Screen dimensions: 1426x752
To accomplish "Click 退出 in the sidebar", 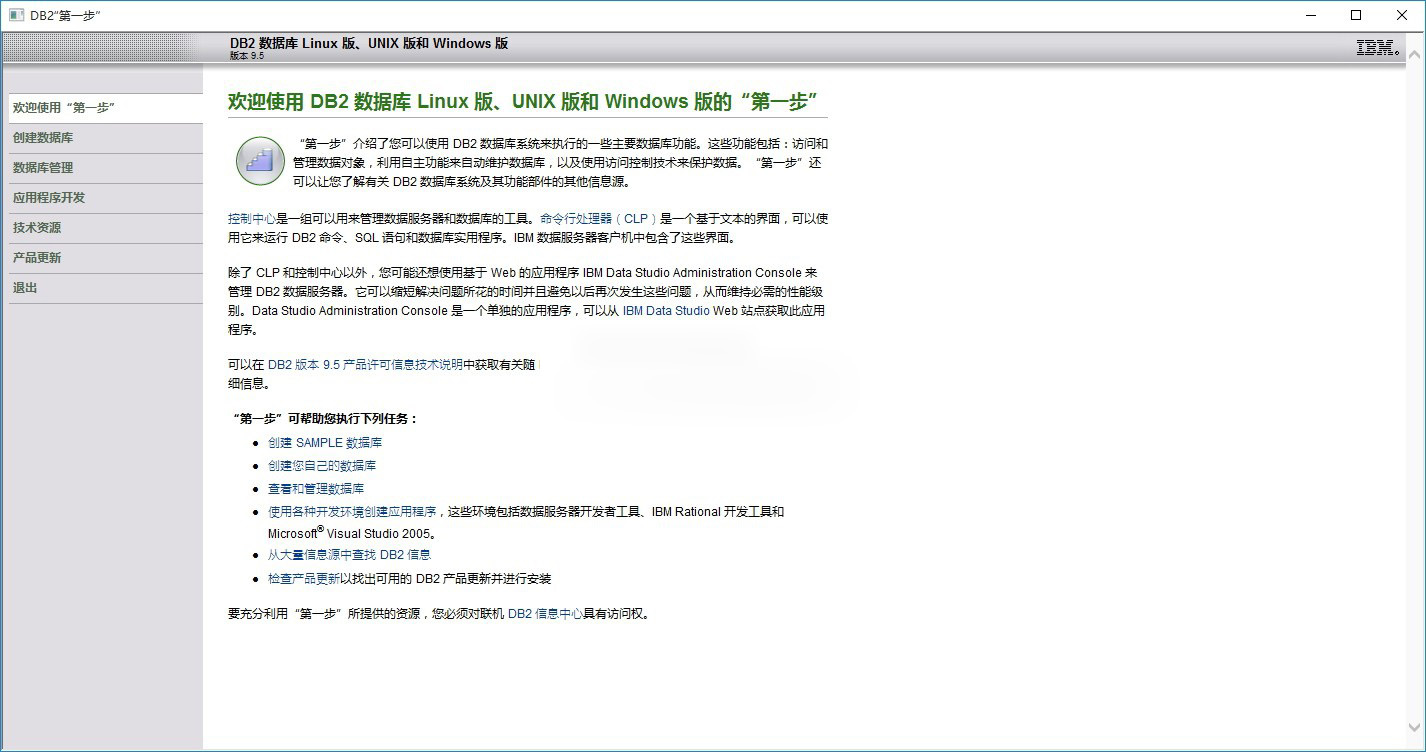I will click(105, 288).
